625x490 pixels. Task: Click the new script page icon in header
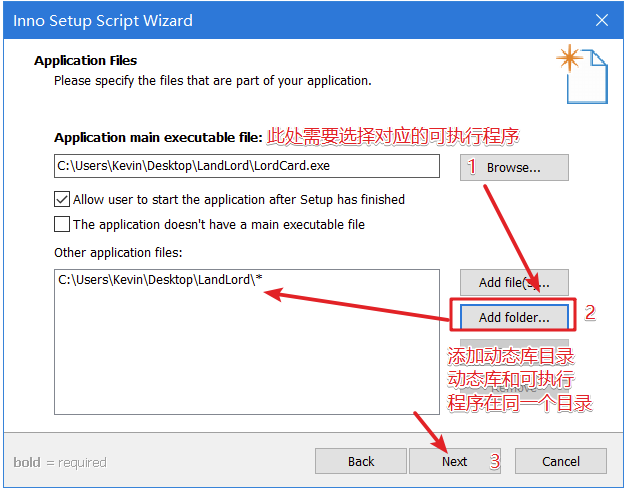pyautogui.click(x=582, y=74)
